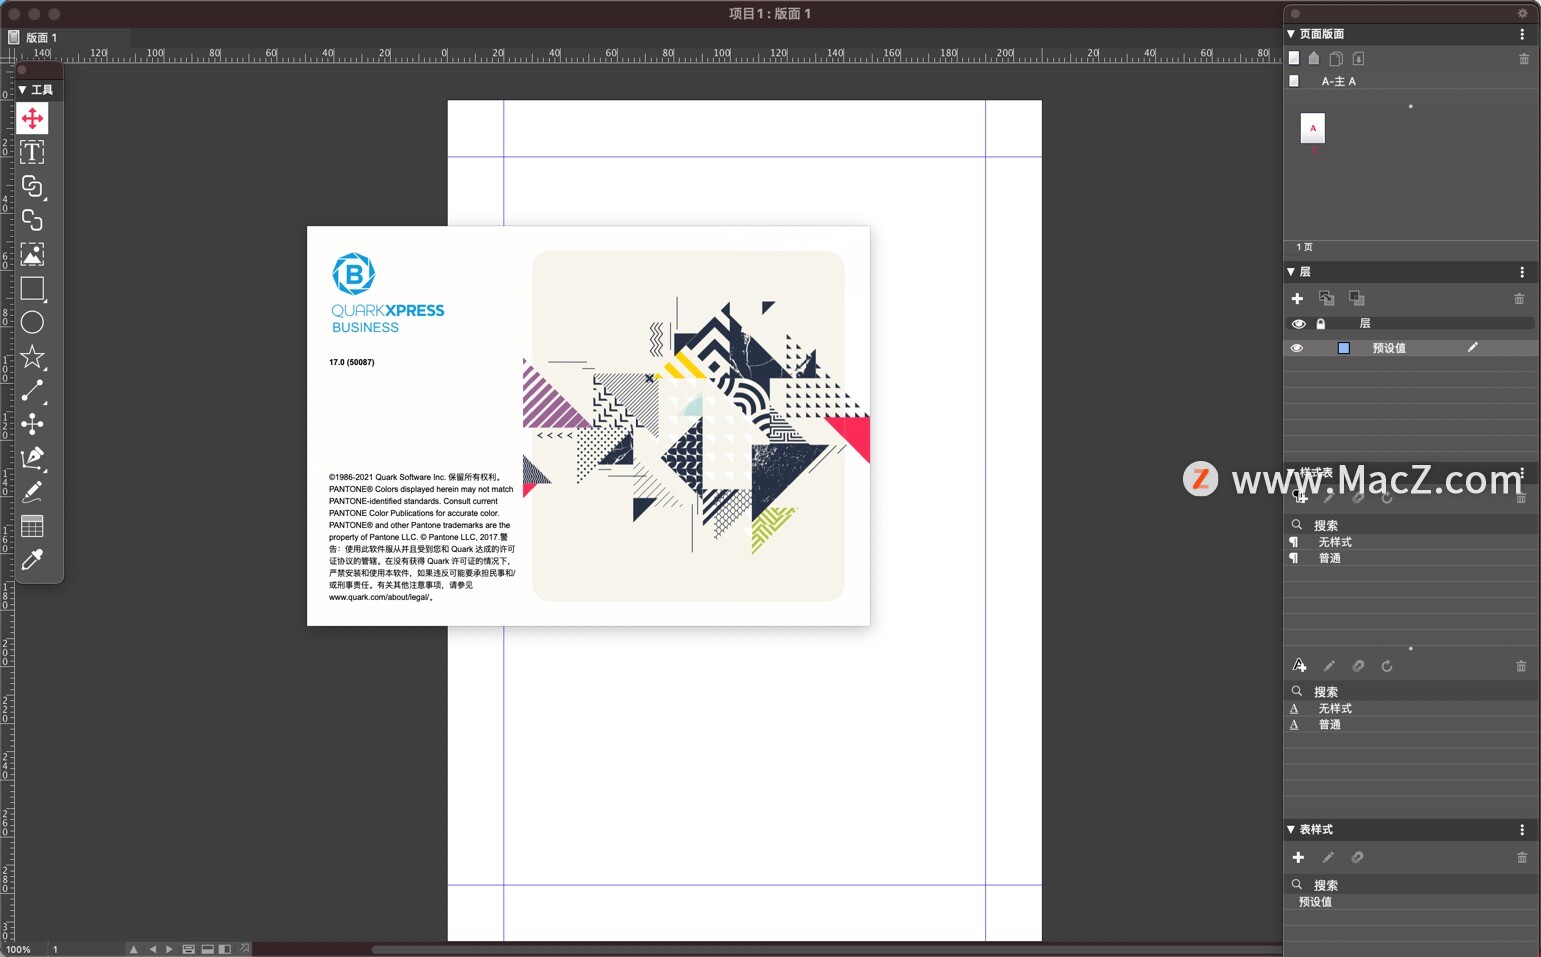The height and width of the screenshot is (957, 1541).
Task: Click duplicate master page icon
Action: click(x=1336, y=58)
